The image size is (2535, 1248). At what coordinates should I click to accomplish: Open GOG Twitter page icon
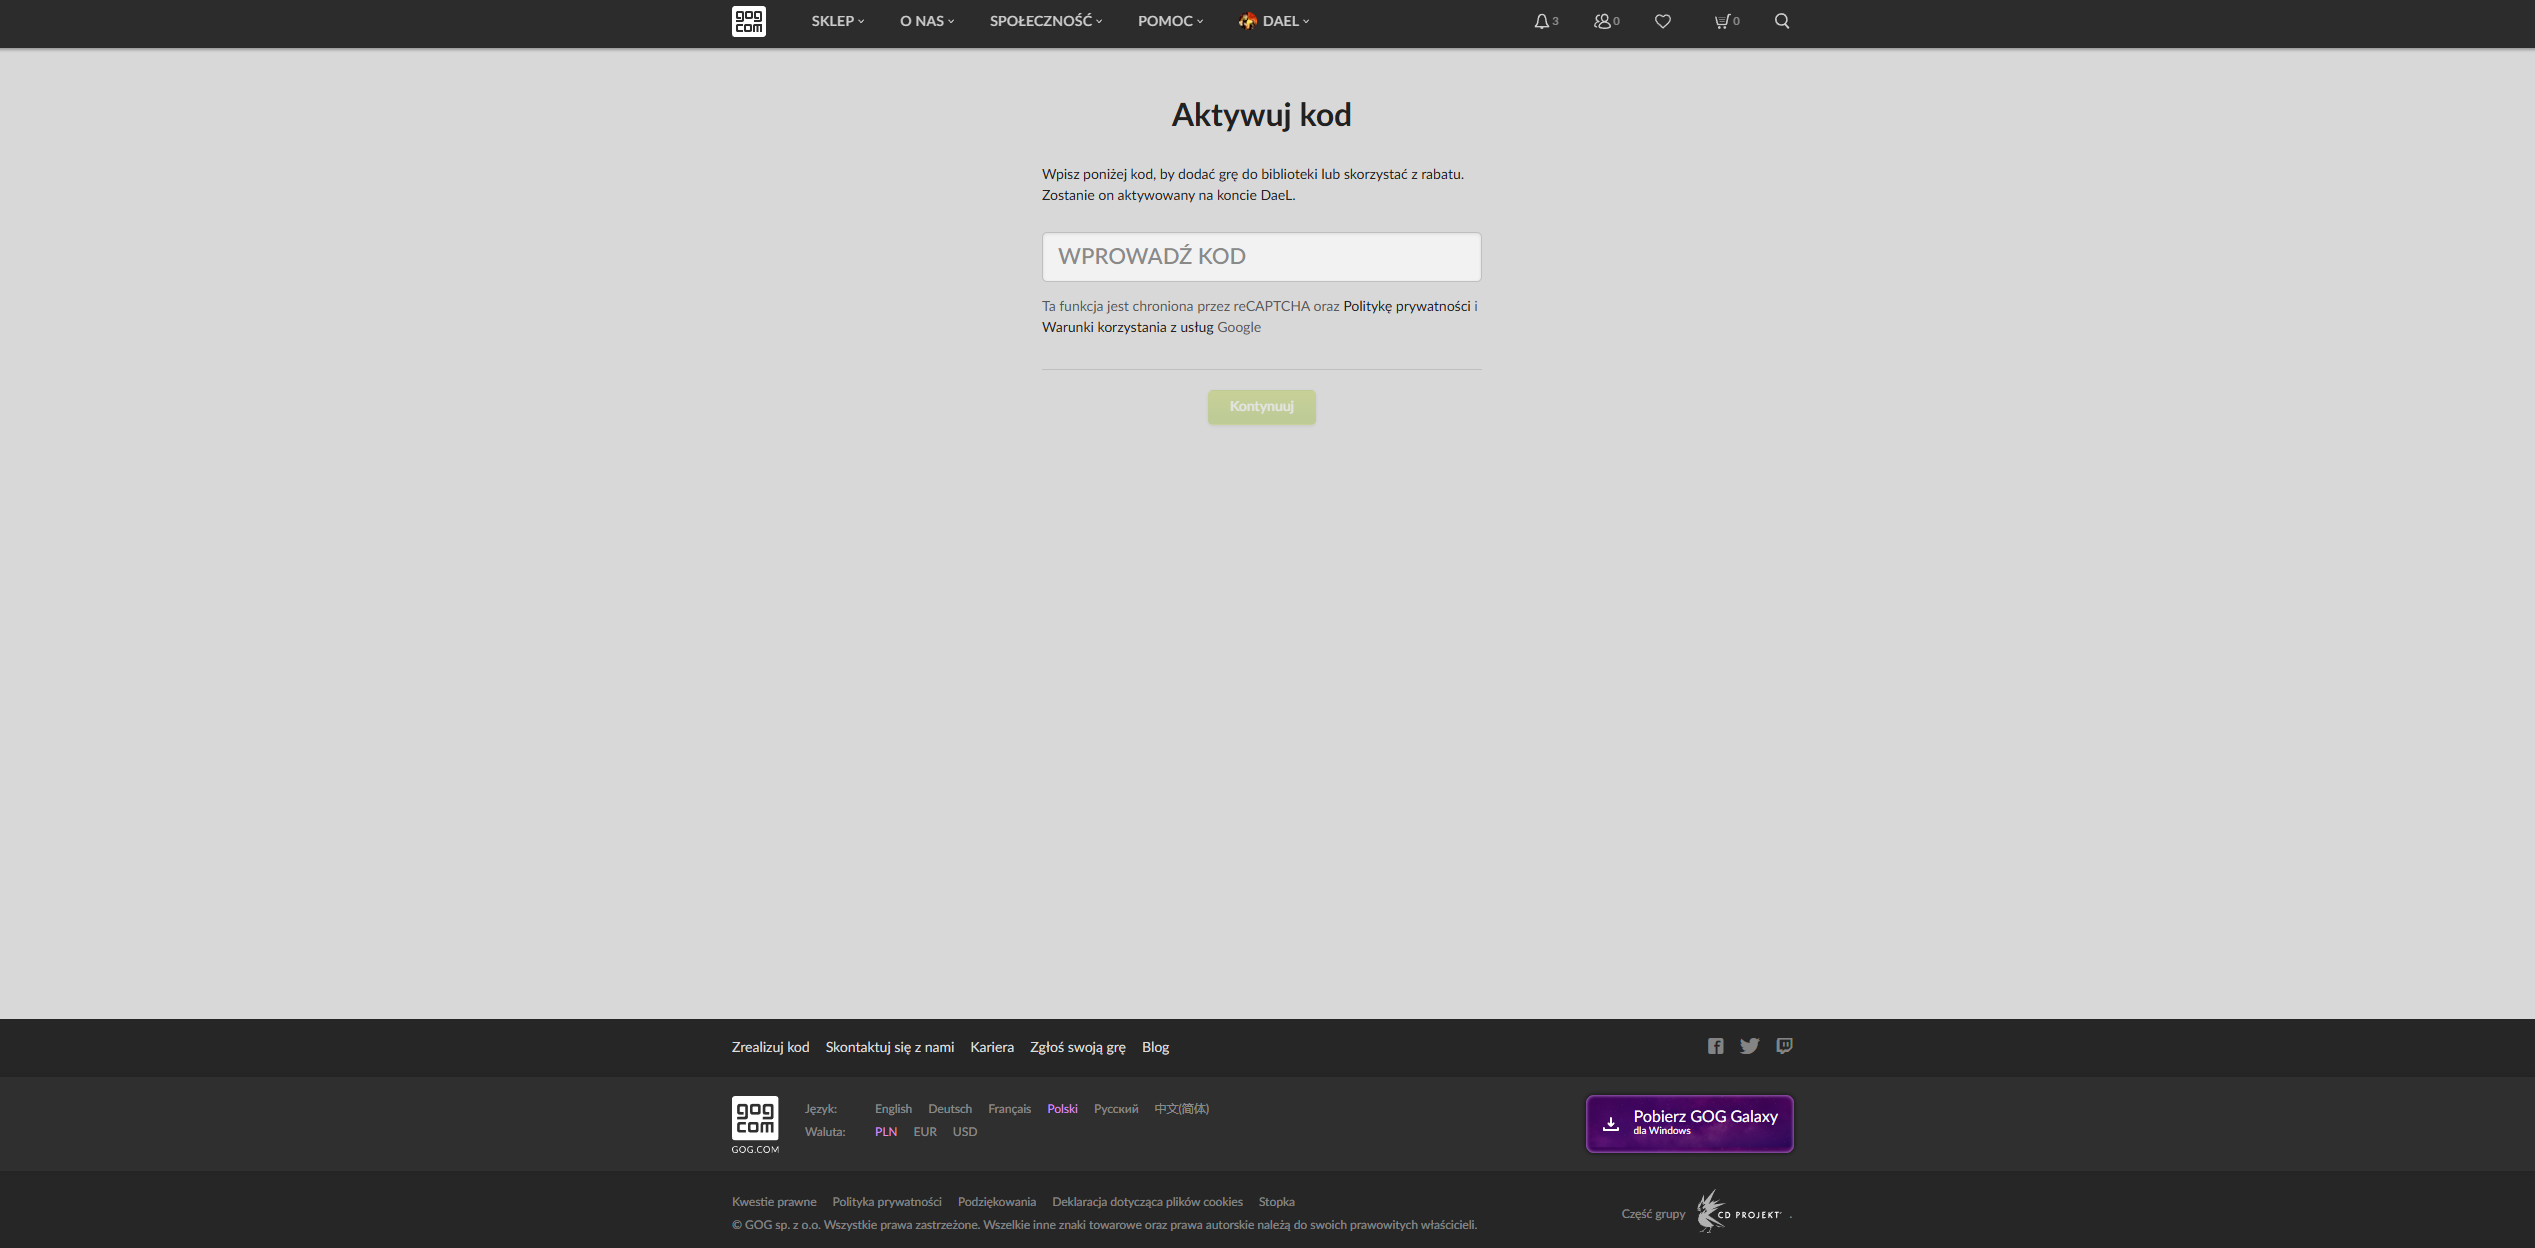point(1749,1046)
